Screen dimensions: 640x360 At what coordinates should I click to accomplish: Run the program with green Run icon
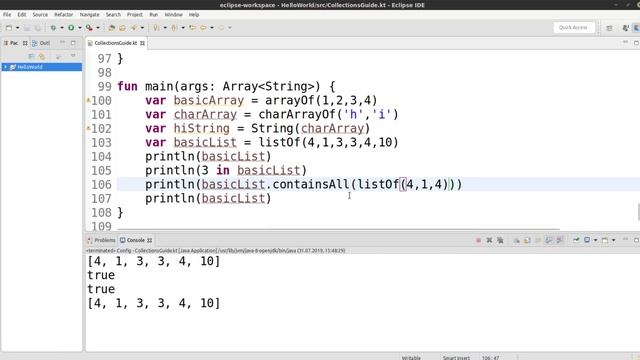pyautogui.click(x=71, y=28)
